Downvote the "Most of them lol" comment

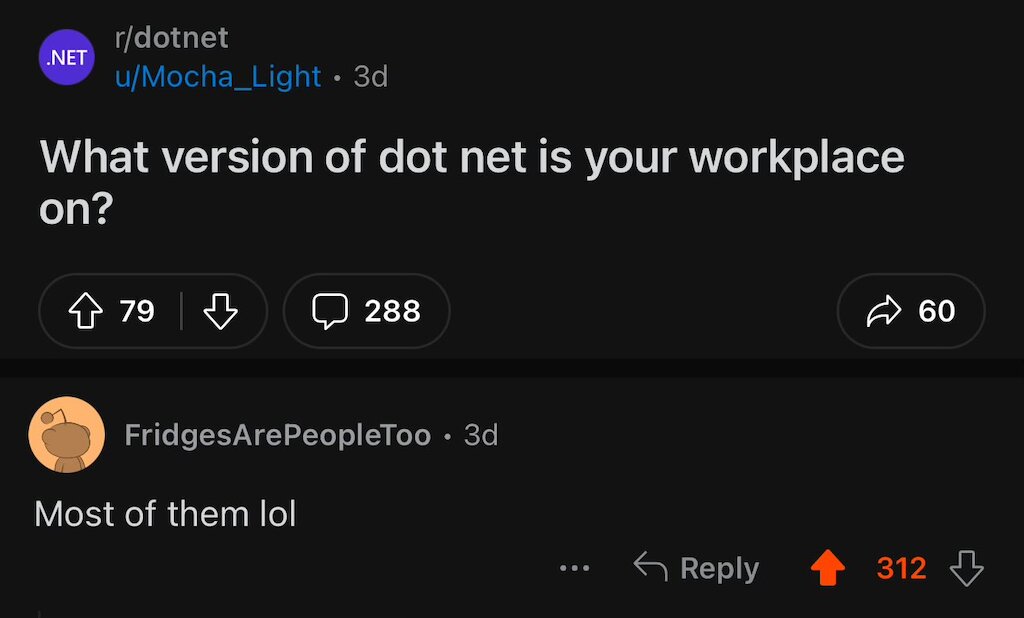[966, 569]
